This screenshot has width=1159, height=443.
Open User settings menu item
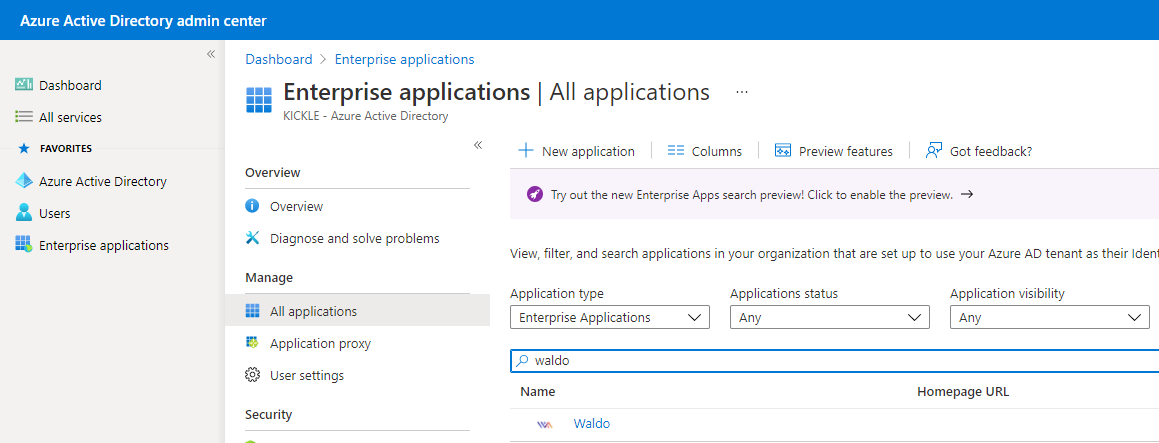click(x=307, y=375)
